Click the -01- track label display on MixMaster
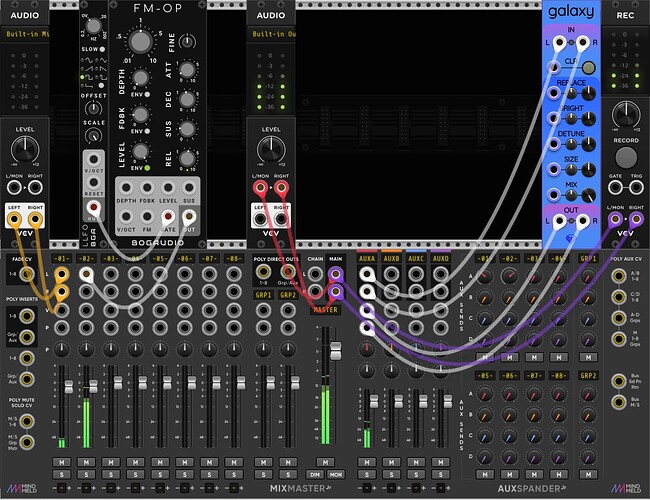650x500 pixels. tap(61, 258)
